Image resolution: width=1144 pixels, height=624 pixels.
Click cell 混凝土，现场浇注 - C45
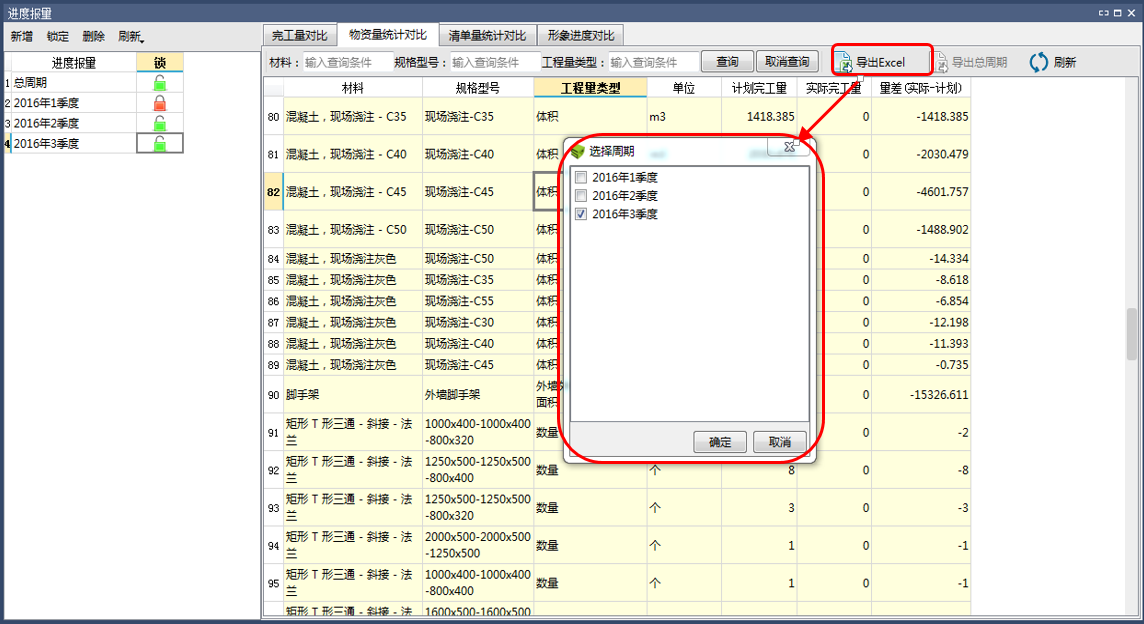(x=352, y=192)
